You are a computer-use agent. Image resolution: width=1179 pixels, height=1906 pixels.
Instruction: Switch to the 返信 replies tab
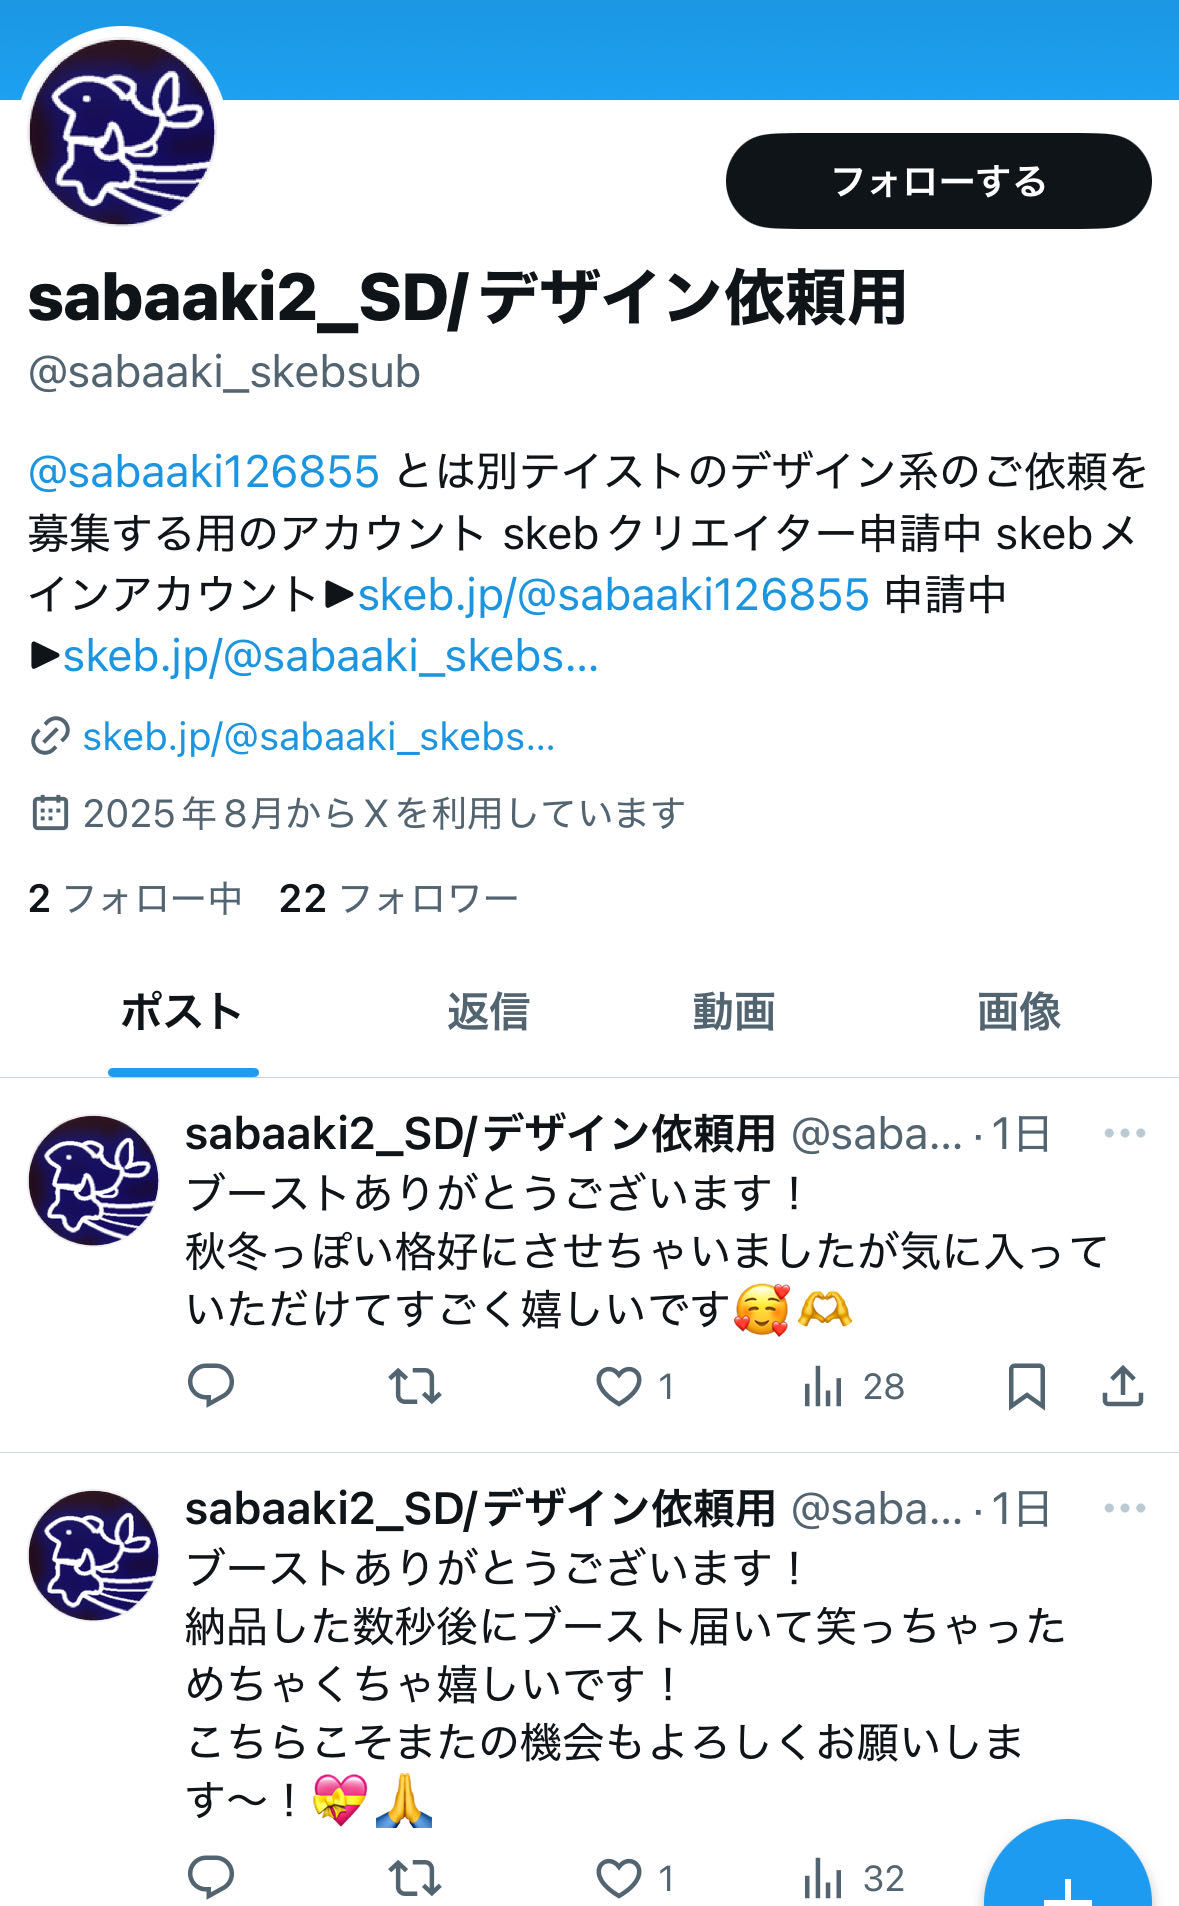(488, 1011)
